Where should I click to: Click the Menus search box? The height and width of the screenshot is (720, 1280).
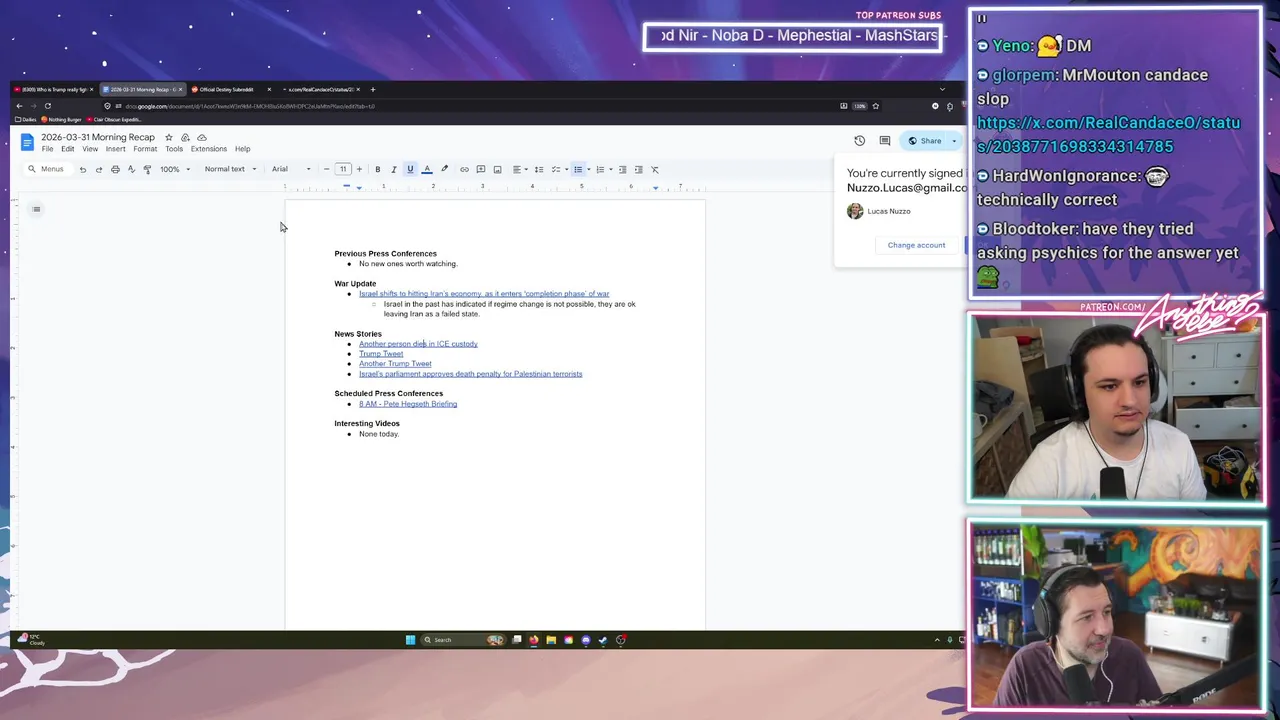click(x=46, y=169)
